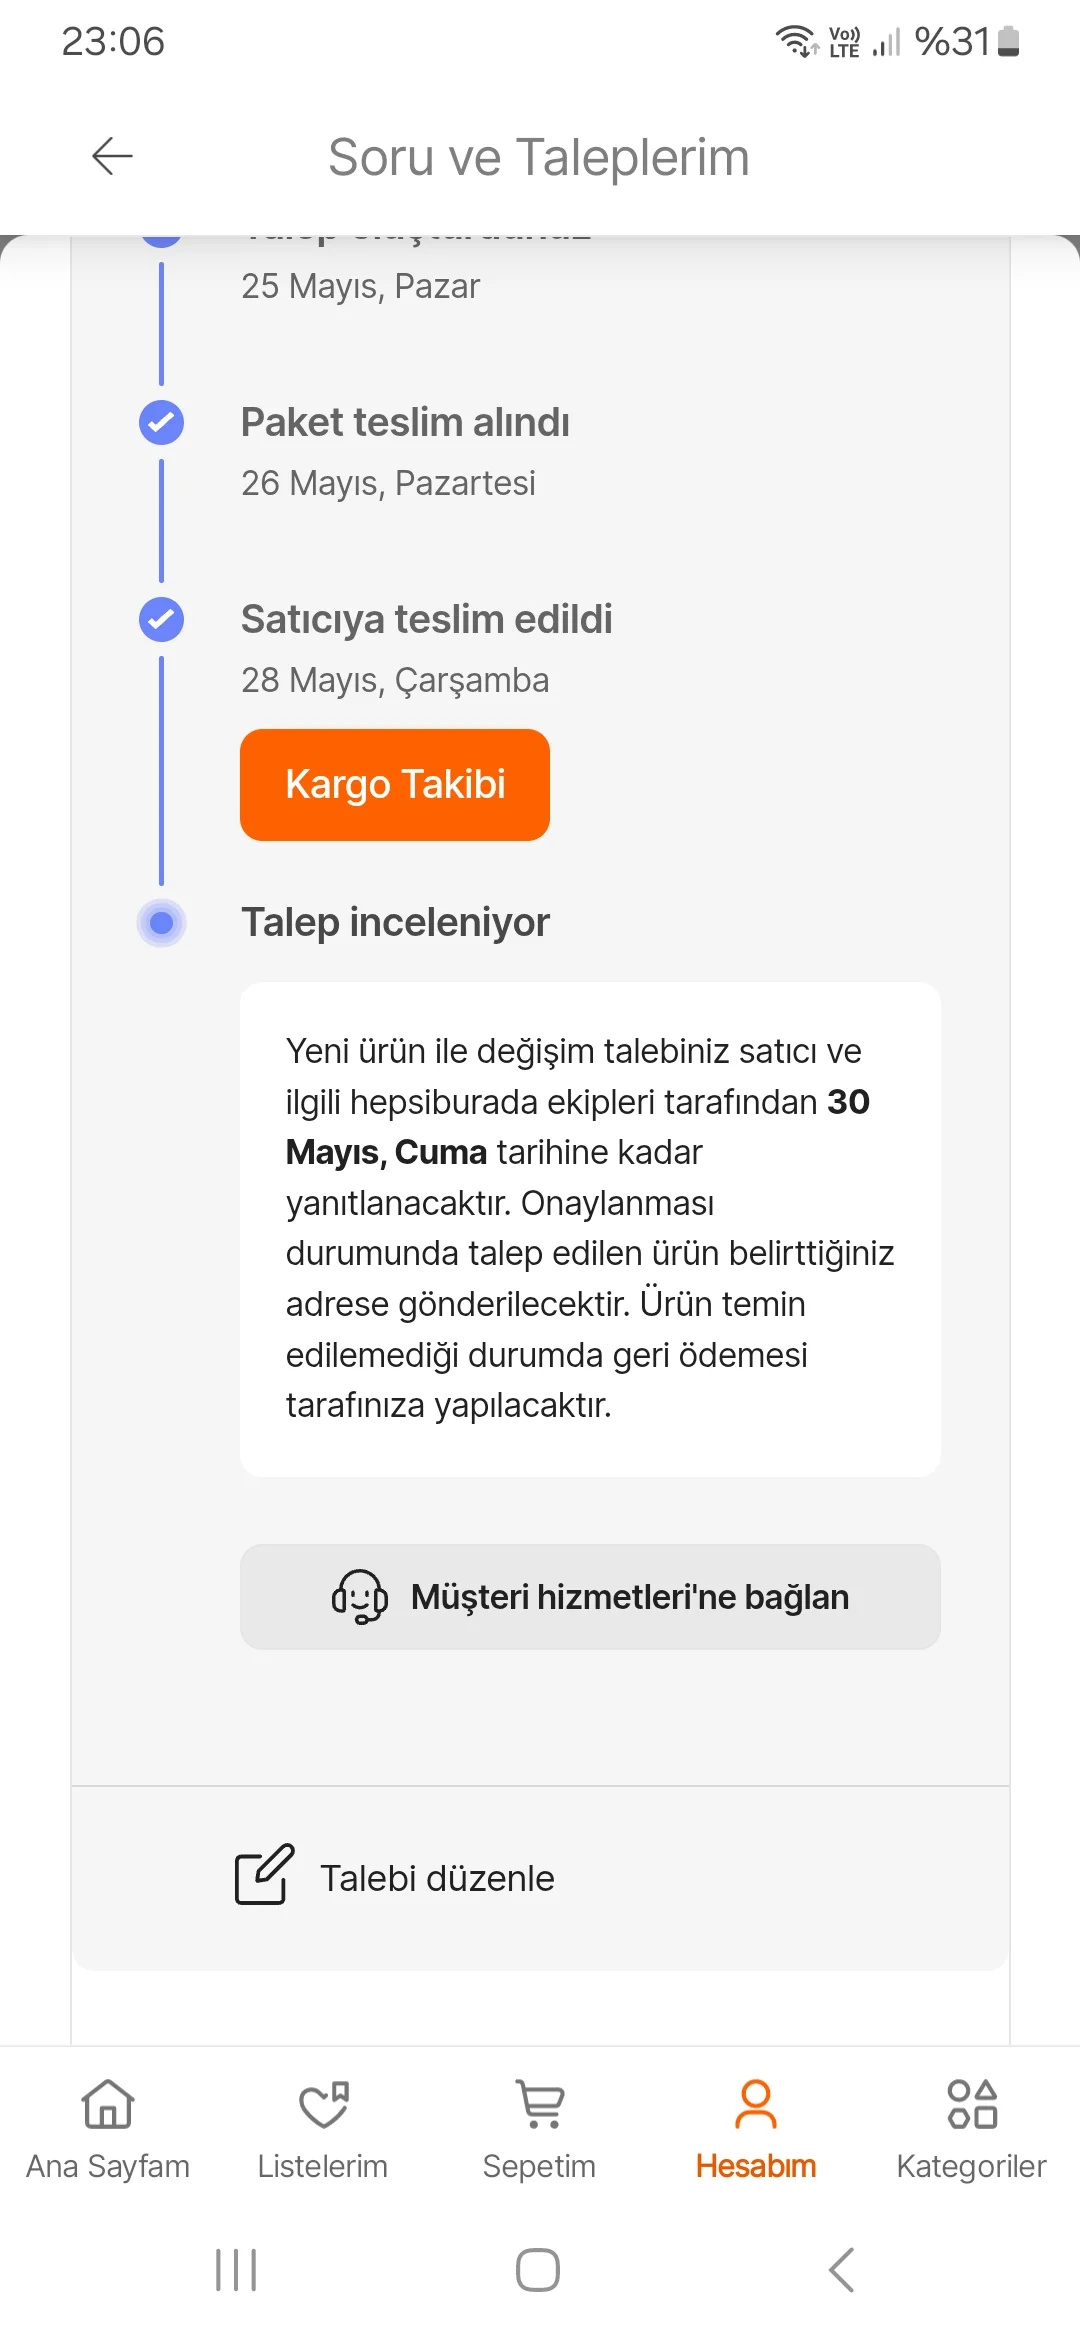Tap the Talep inceleniyor status dot
1080x2340 pixels.
(161, 922)
